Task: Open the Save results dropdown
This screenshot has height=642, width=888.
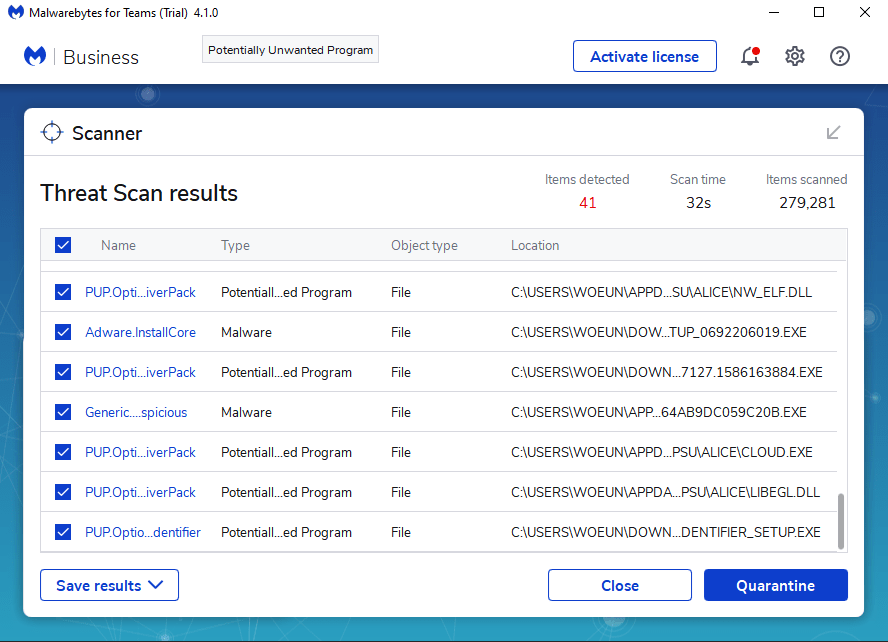Action: tap(109, 585)
